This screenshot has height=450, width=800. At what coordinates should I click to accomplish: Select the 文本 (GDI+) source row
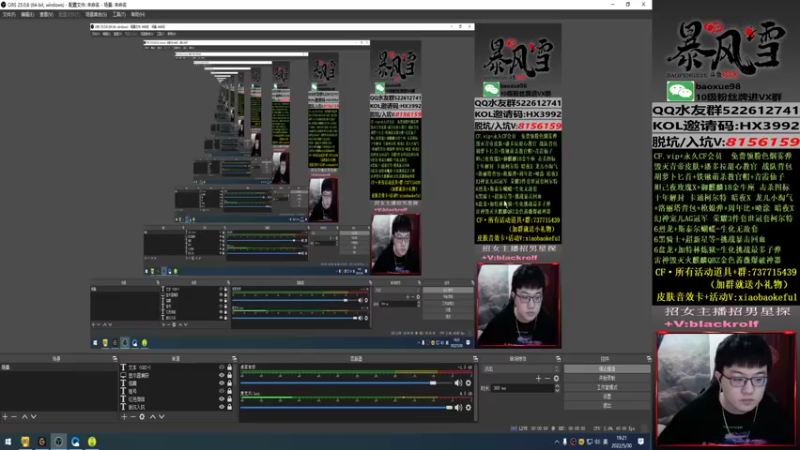coord(176,367)
